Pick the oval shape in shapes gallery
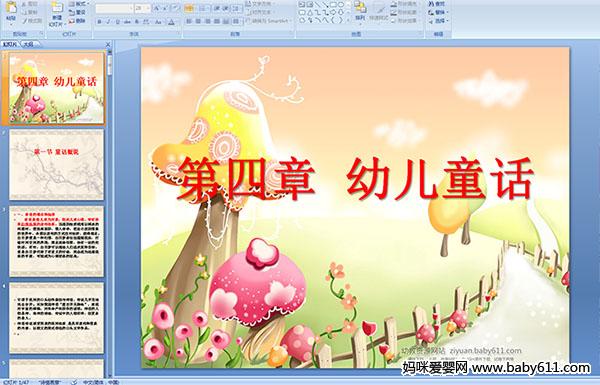The image size is (600, 385). pyautogui.click(x=341, y=4)
